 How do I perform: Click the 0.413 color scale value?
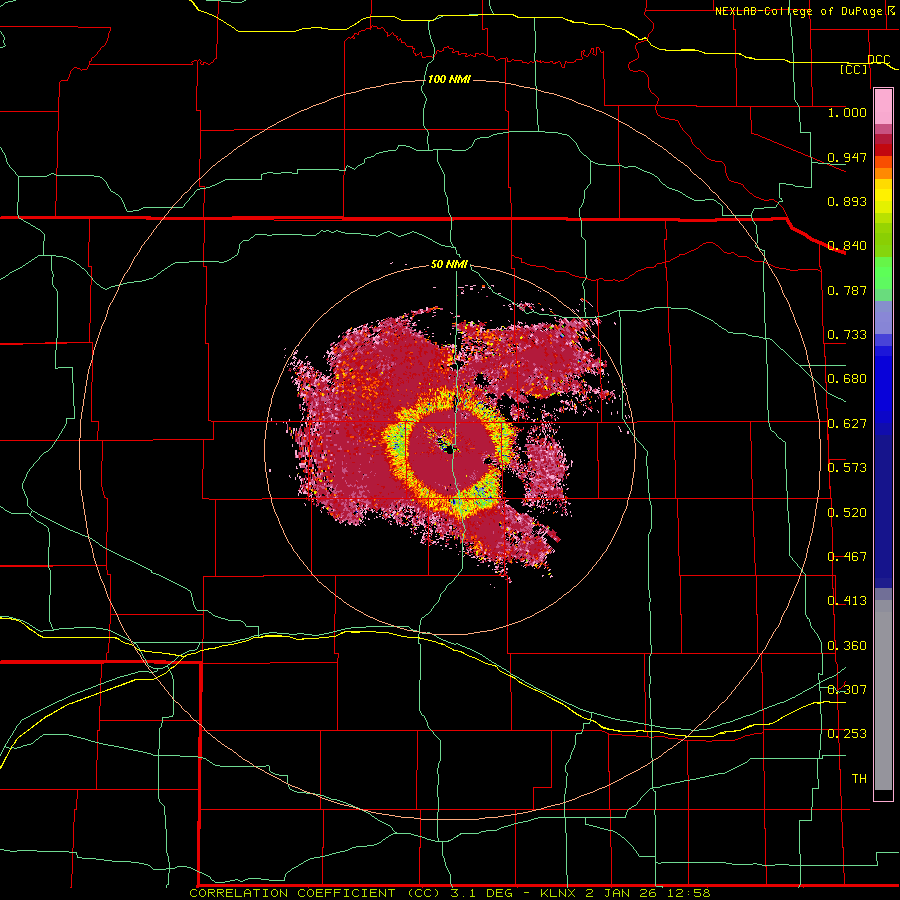tap(847, 601)
